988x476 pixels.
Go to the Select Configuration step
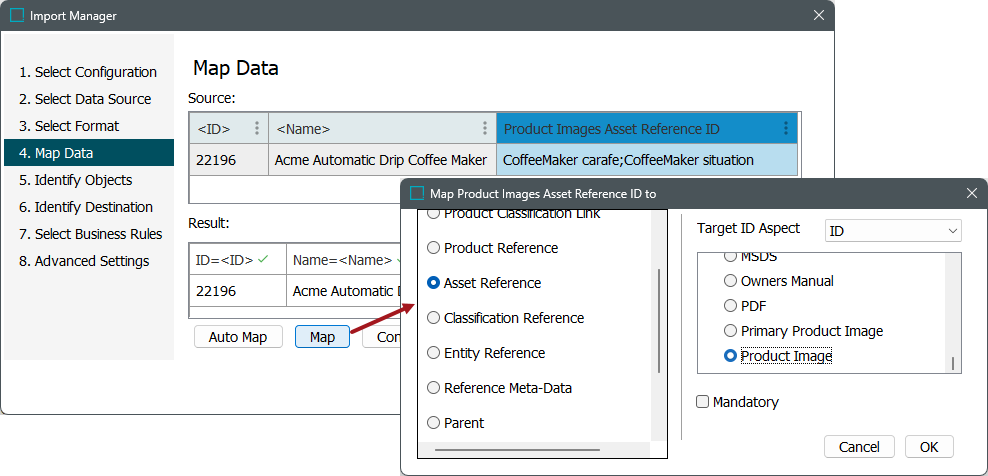(x=96, y=72)
